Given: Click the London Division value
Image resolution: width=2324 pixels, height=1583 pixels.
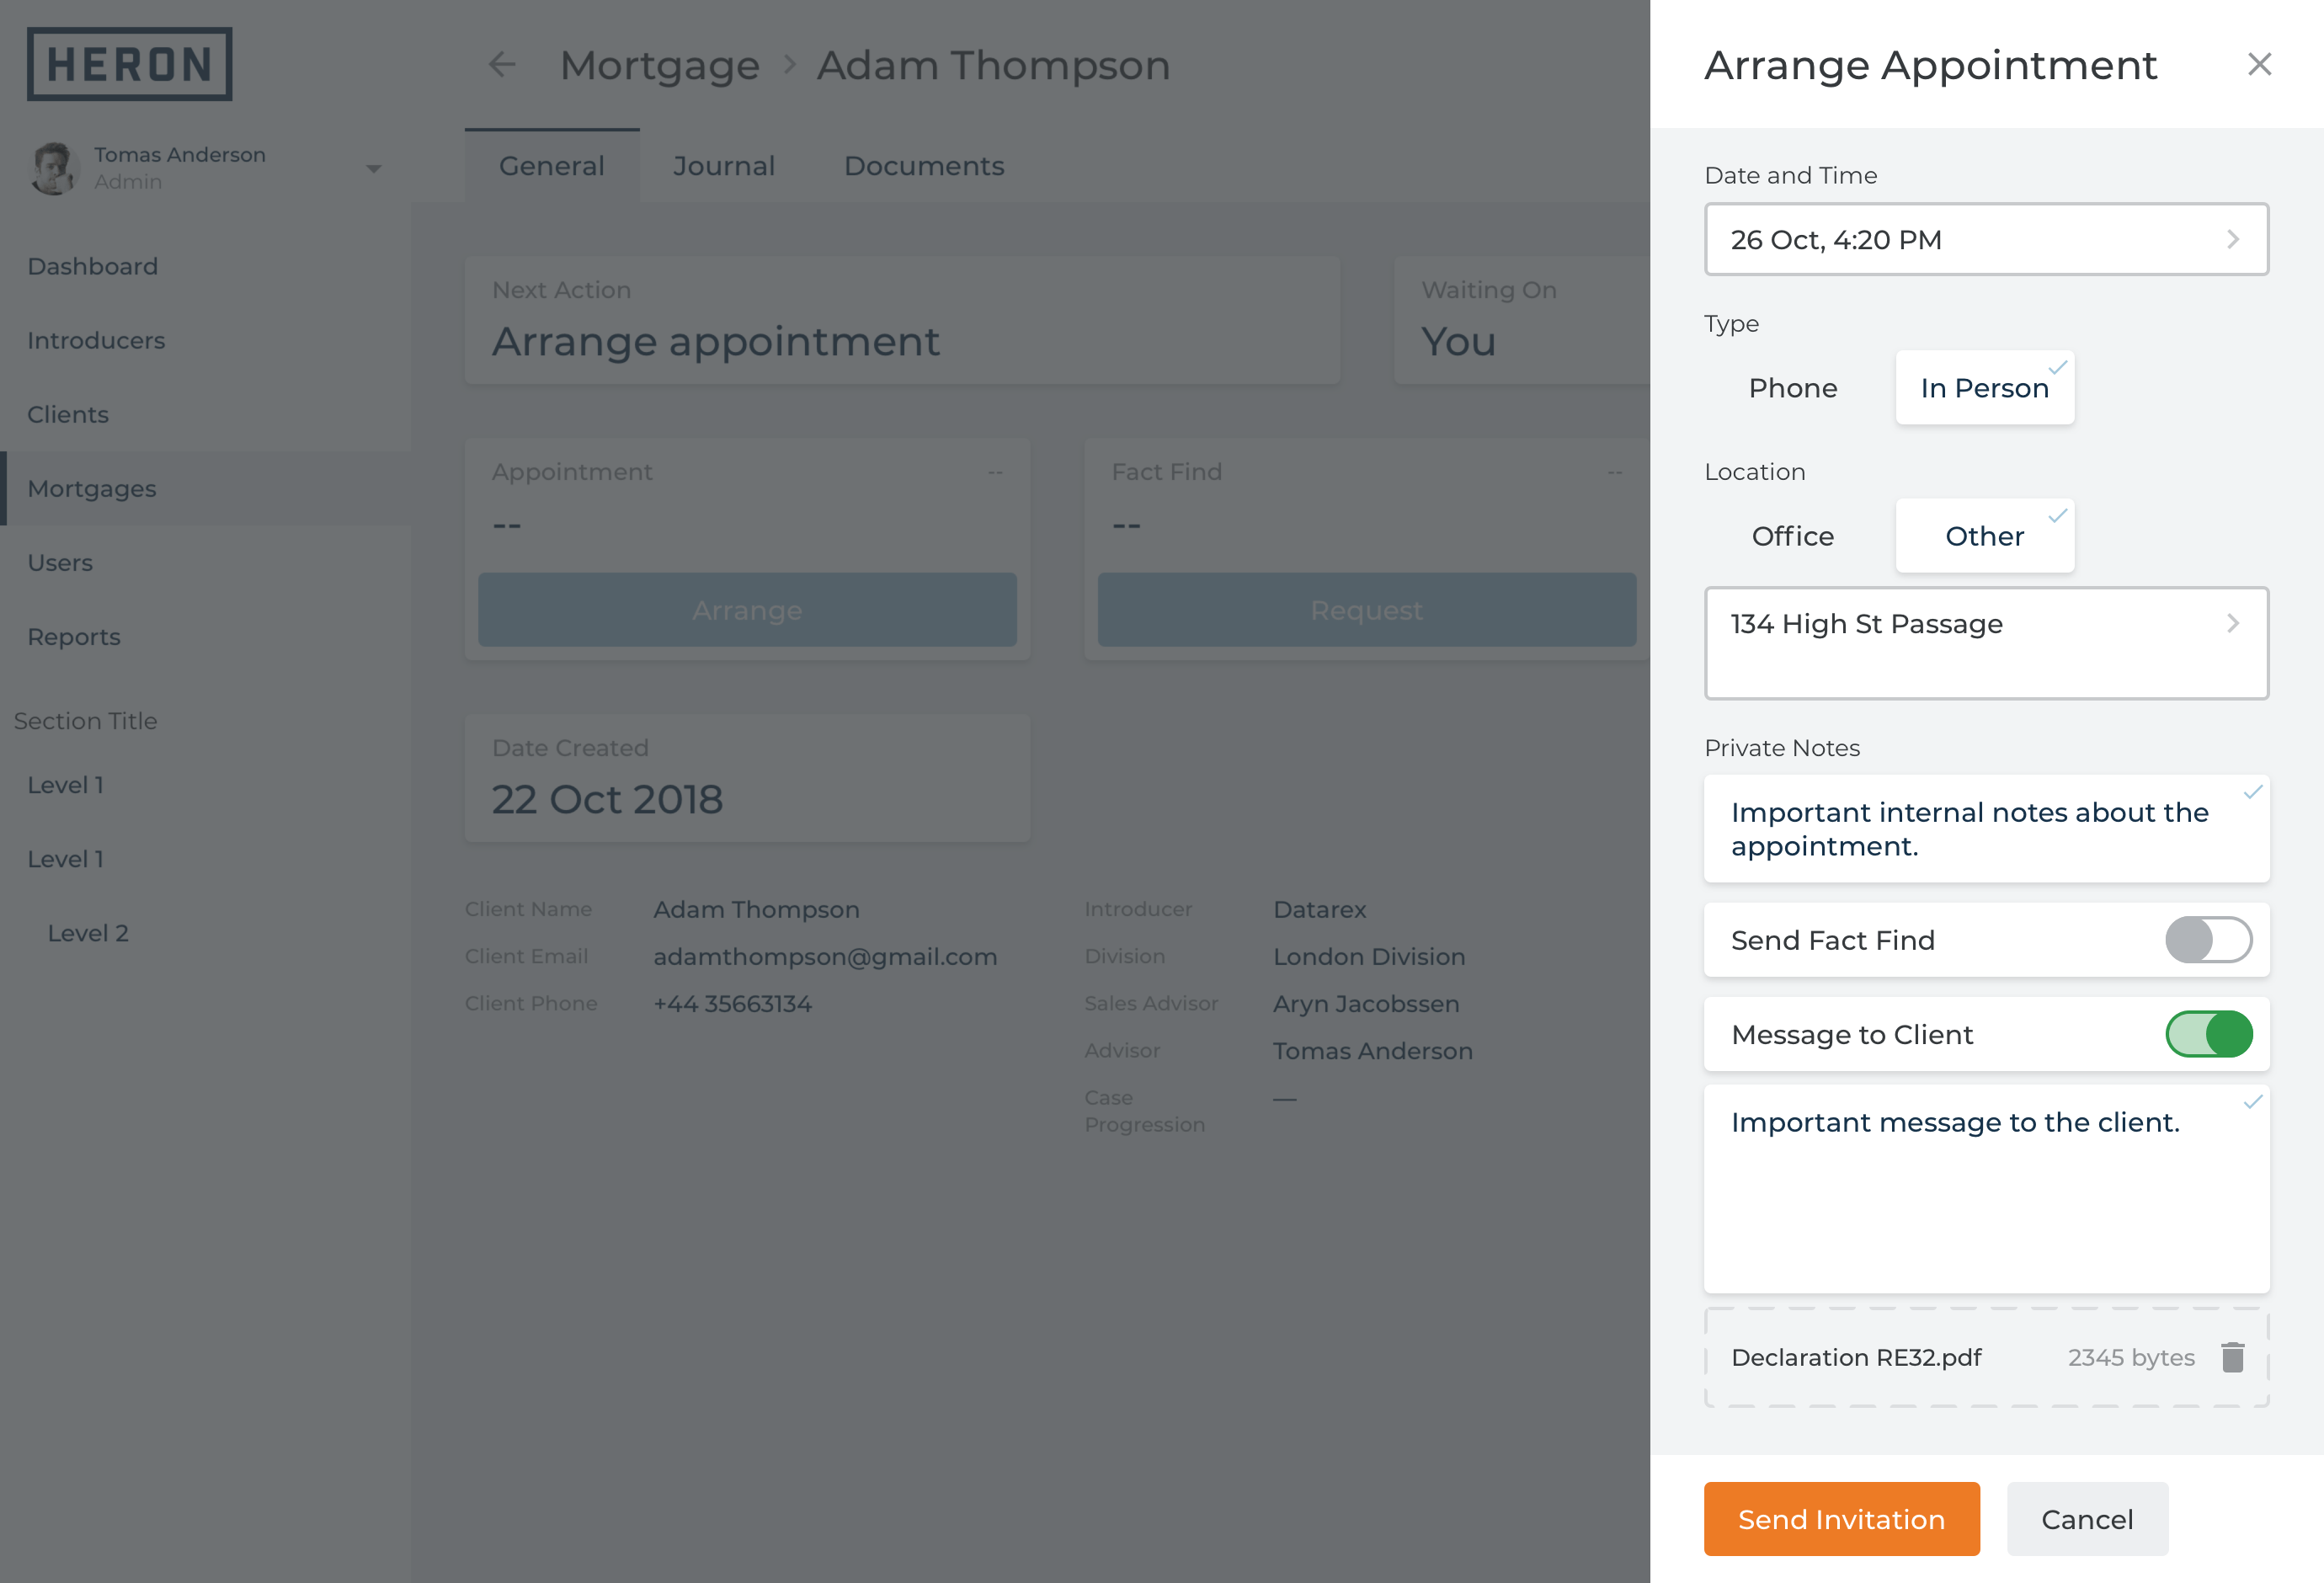Looking at the screenshot, I should tap(1369, 957).
